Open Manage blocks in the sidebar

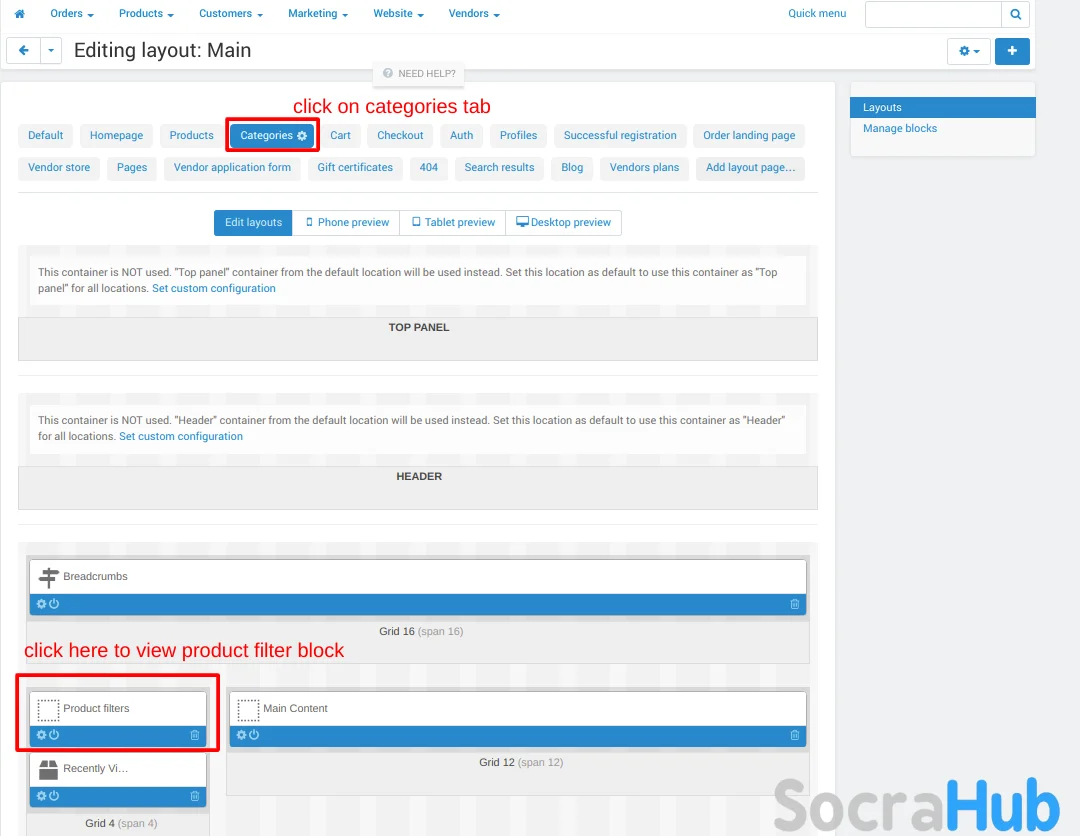900,128
